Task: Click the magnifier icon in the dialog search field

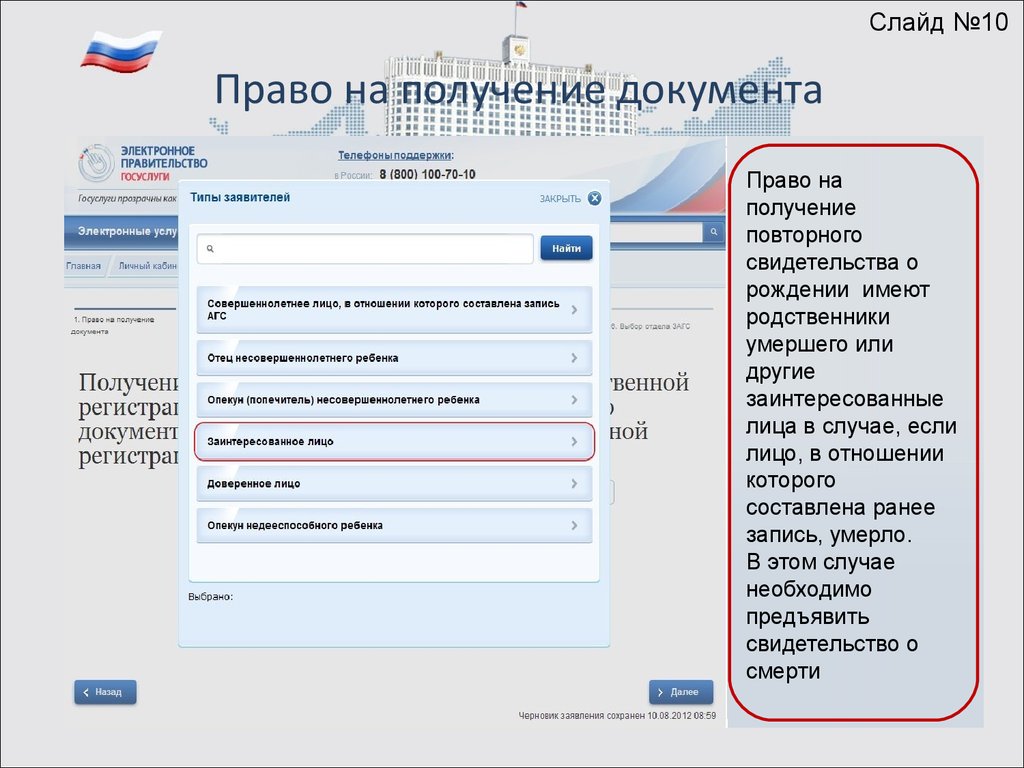Action: [x=210, y=249]
